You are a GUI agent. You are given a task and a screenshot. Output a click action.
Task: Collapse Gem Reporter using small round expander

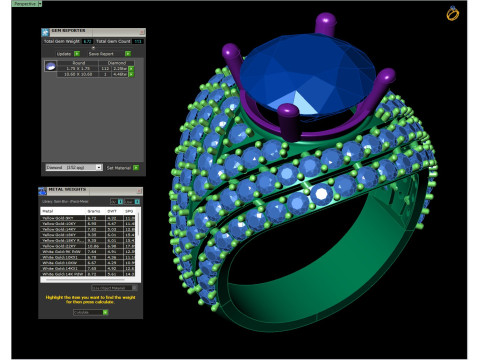93,48
